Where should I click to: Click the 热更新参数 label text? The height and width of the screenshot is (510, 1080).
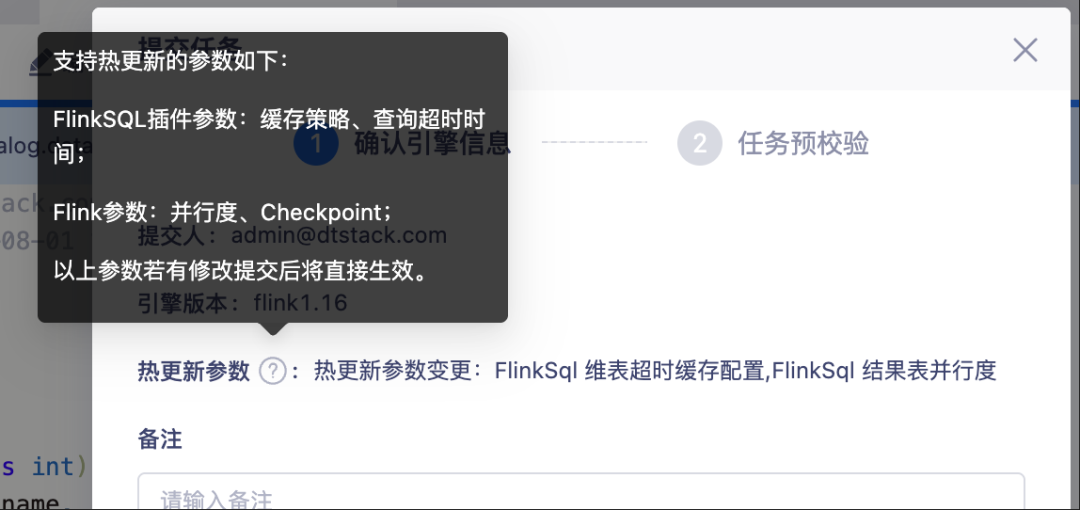tap(194, 372)
